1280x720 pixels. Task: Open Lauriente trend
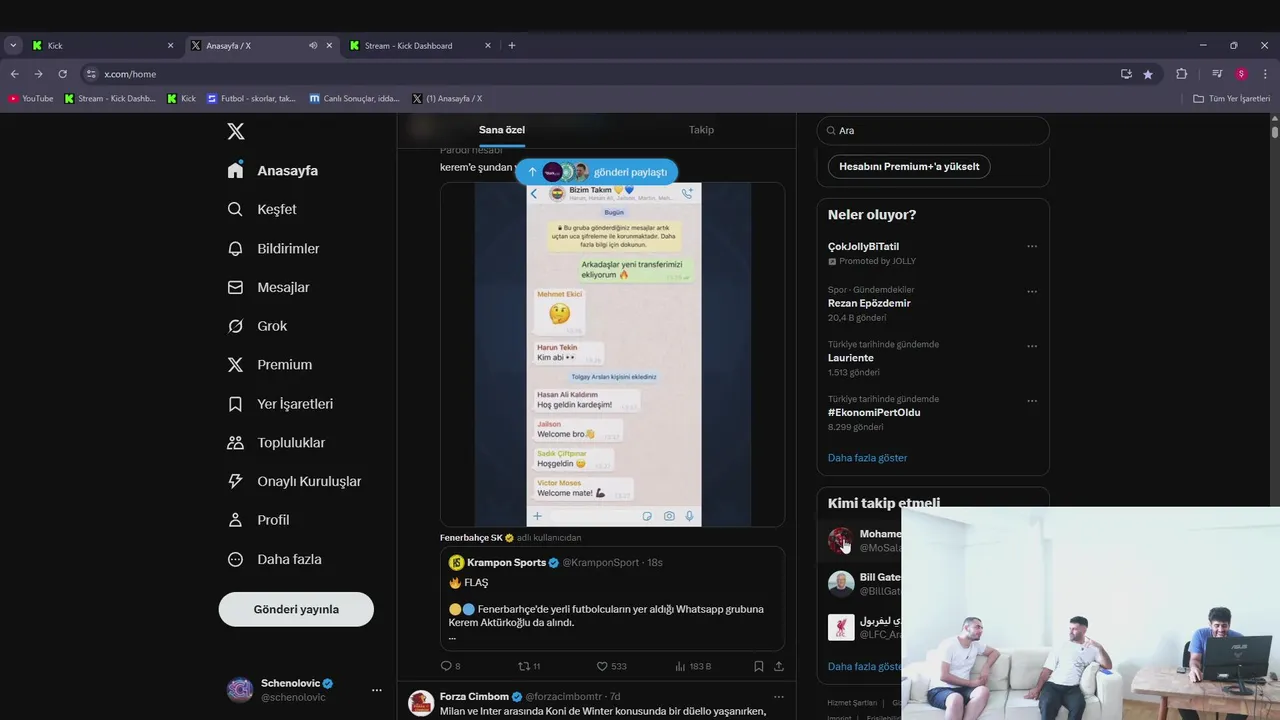[850, 358]
